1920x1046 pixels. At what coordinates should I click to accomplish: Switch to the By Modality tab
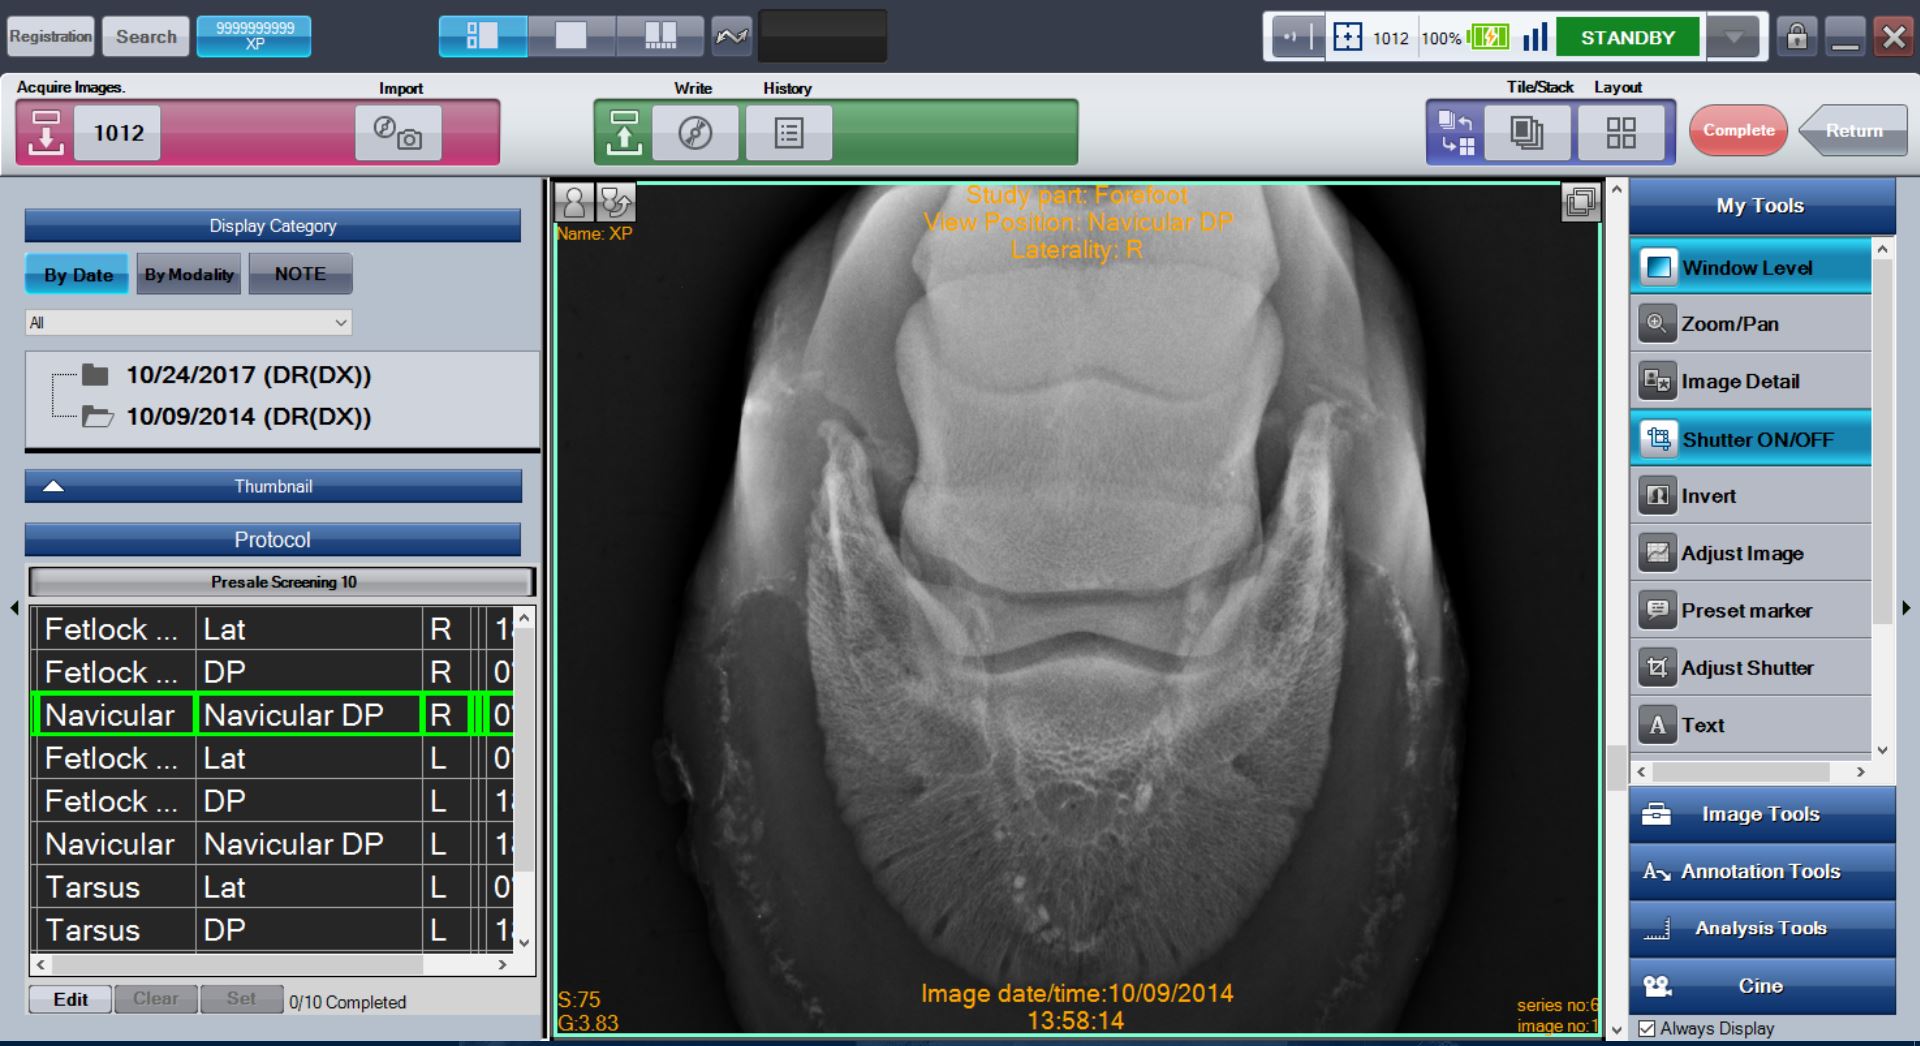point(188,274)
